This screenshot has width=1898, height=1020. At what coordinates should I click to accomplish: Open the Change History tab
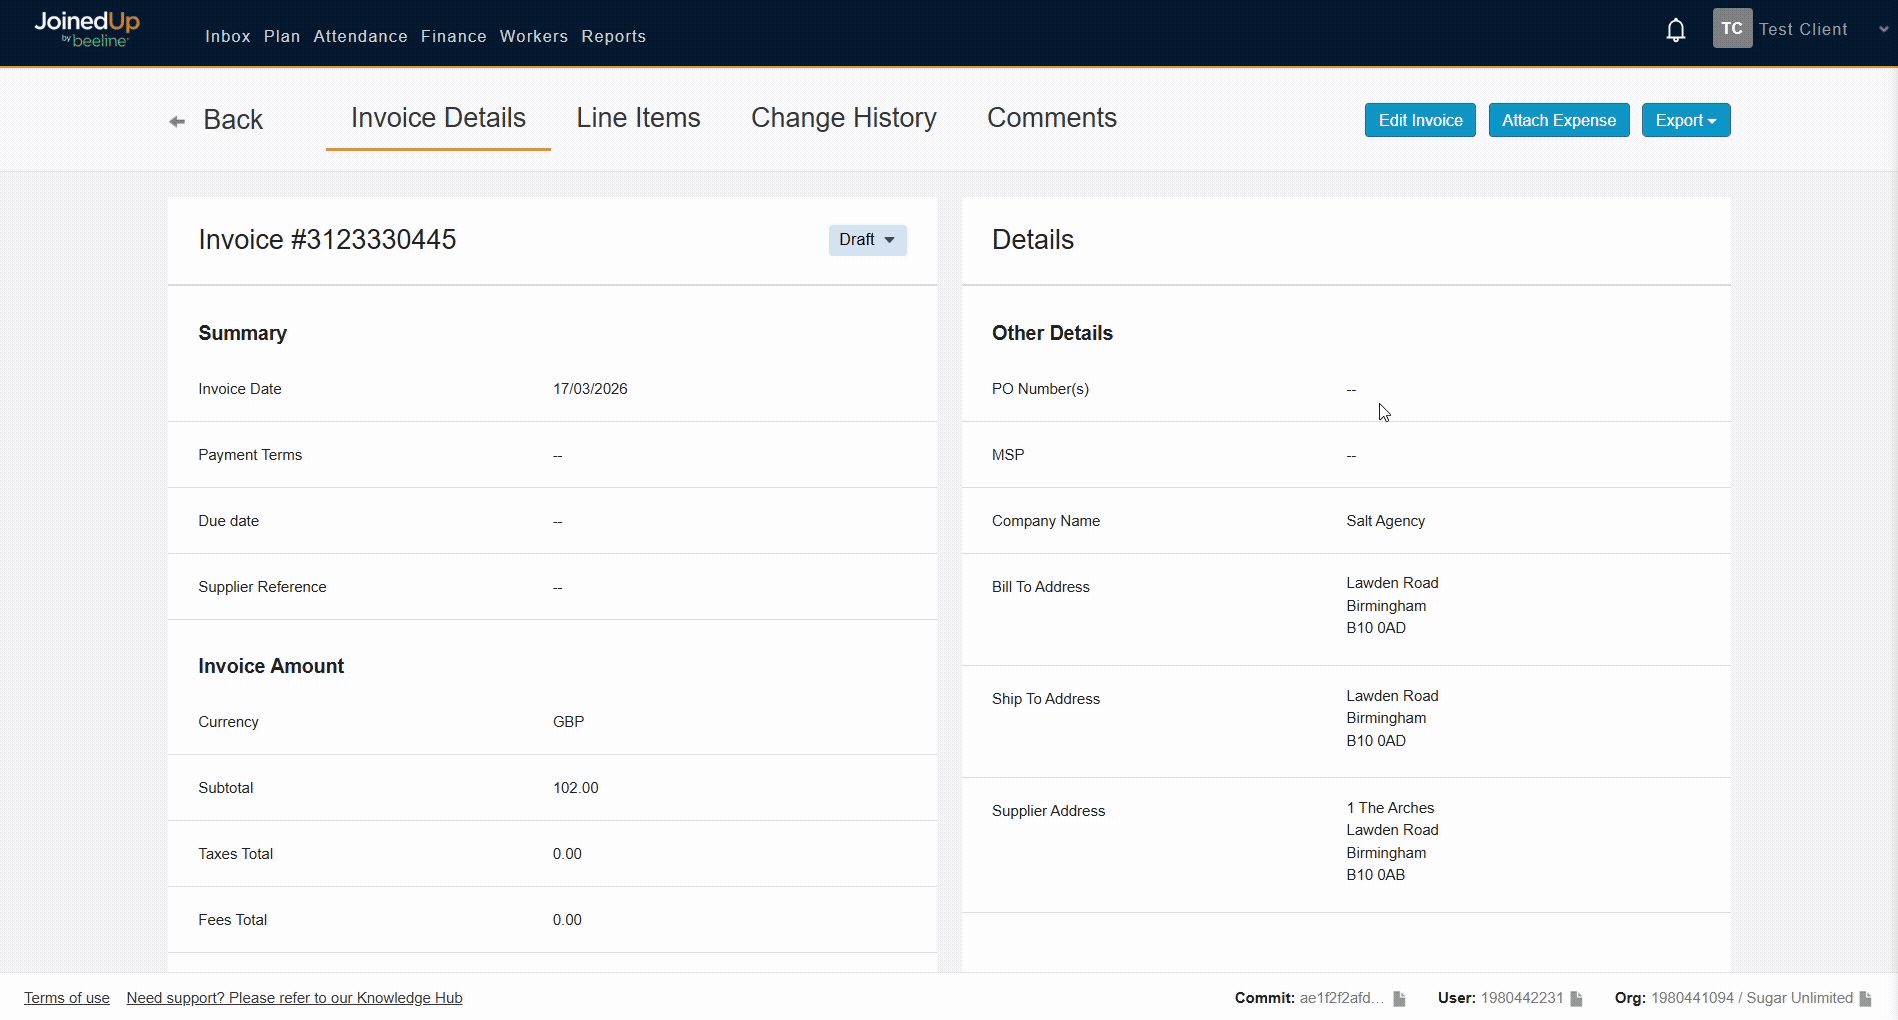843,118
